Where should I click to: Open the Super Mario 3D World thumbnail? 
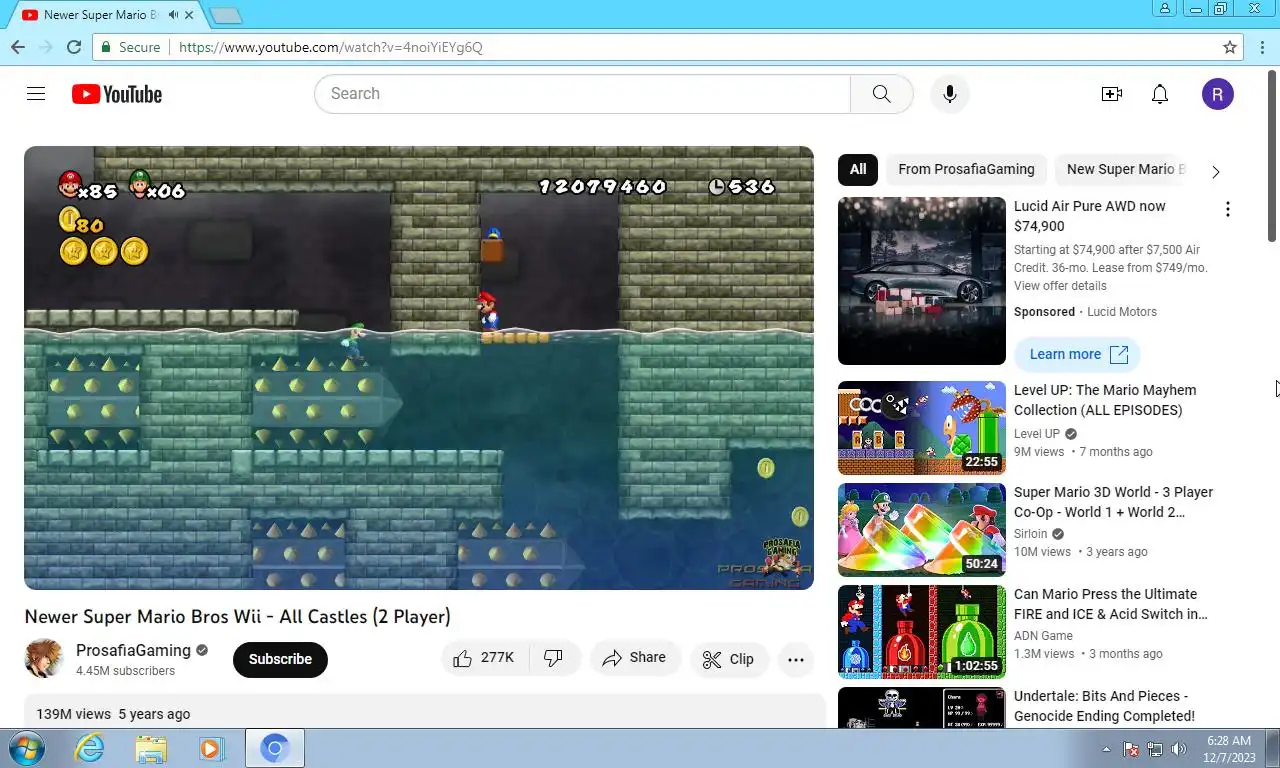[x=922, y=530]
